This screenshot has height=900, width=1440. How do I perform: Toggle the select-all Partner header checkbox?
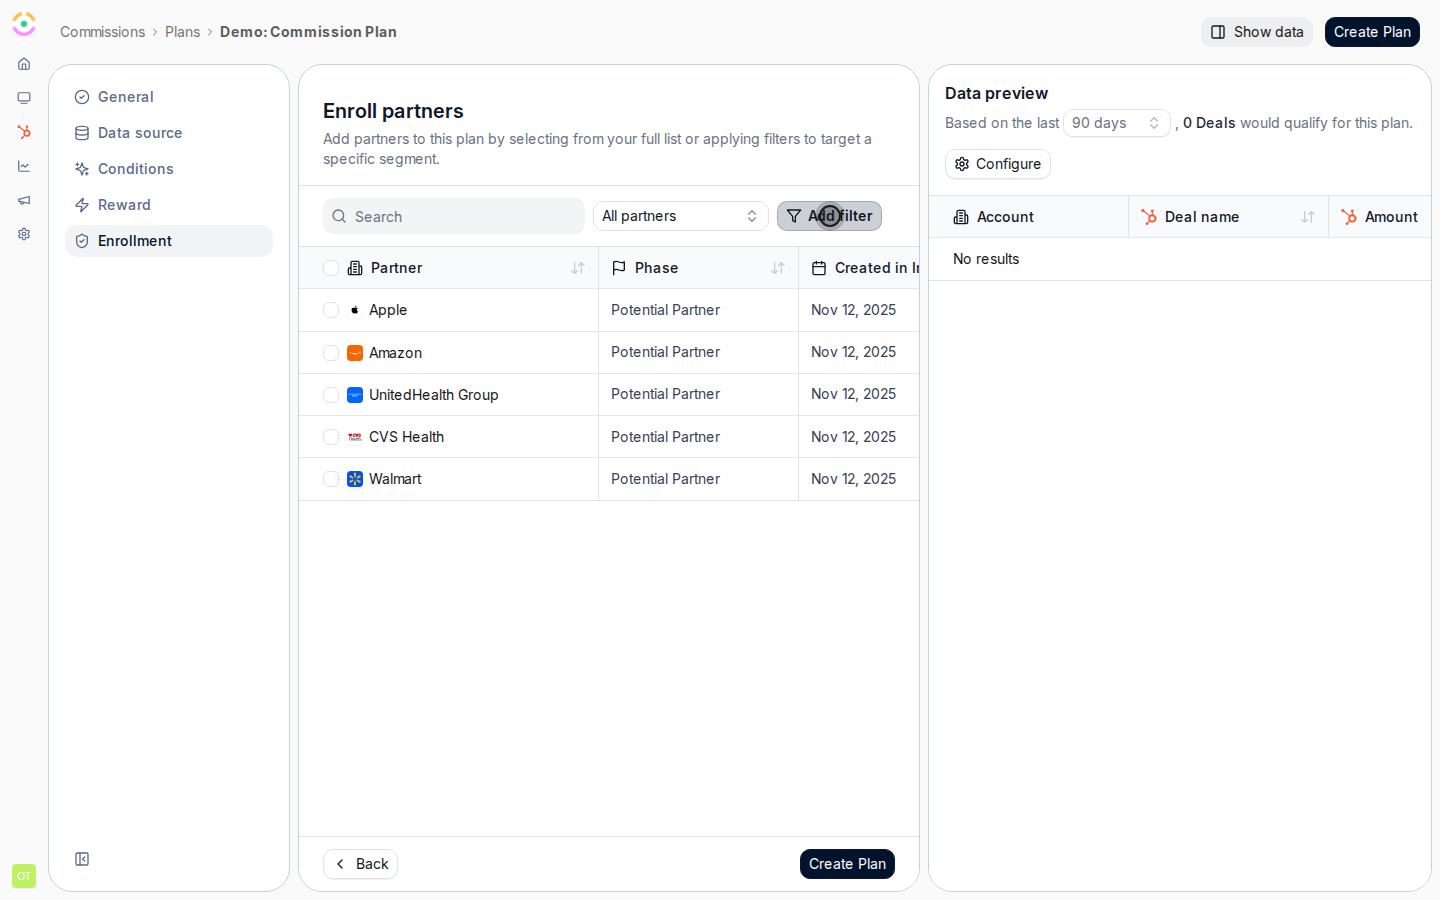(x=331, y=268)
